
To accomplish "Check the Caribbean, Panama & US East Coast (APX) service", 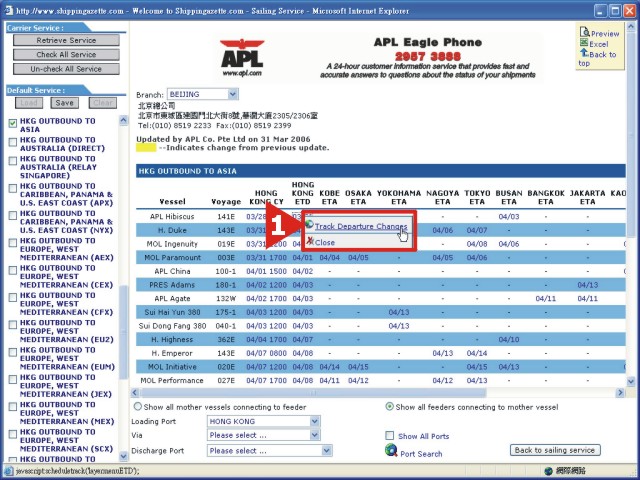I will [13, 188].
